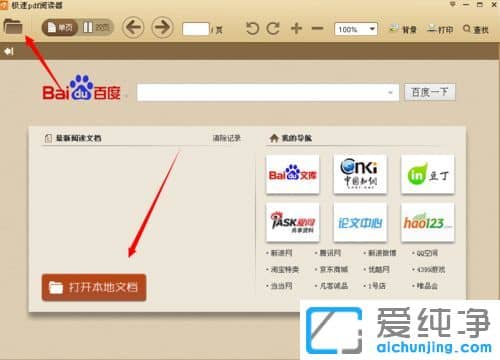500x360 pixels.
Task: Click the print button in toolbar
Action: [x=440, y=29]
